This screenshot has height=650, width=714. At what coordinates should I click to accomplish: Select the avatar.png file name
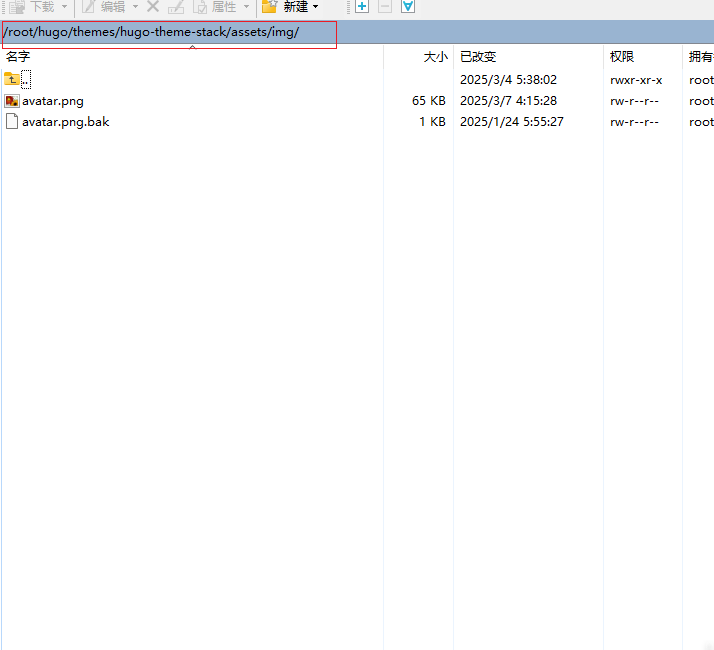[53, 101]
